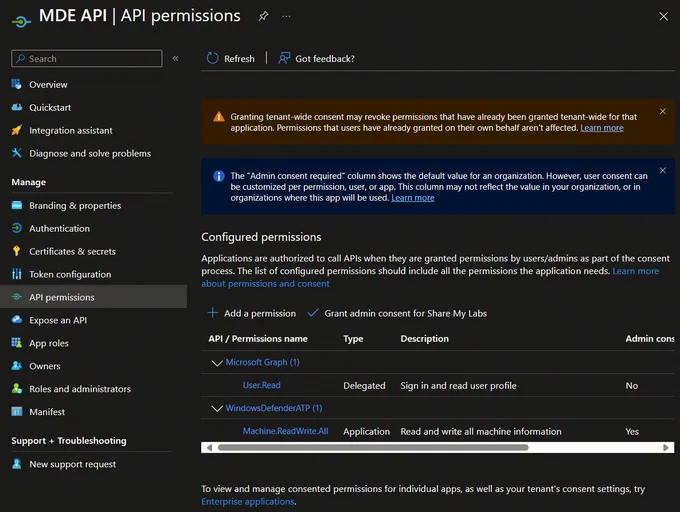This screenshot has width=680, height=512.
Task: Dismiss the blue Admin consent info banner
Action: (x=663, y=170)
